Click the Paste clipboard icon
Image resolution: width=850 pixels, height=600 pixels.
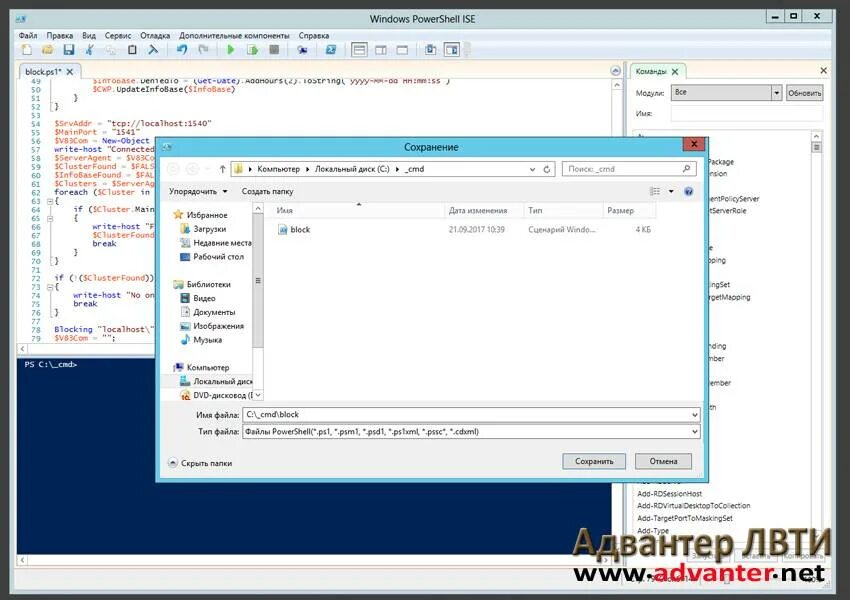point(132,50)
